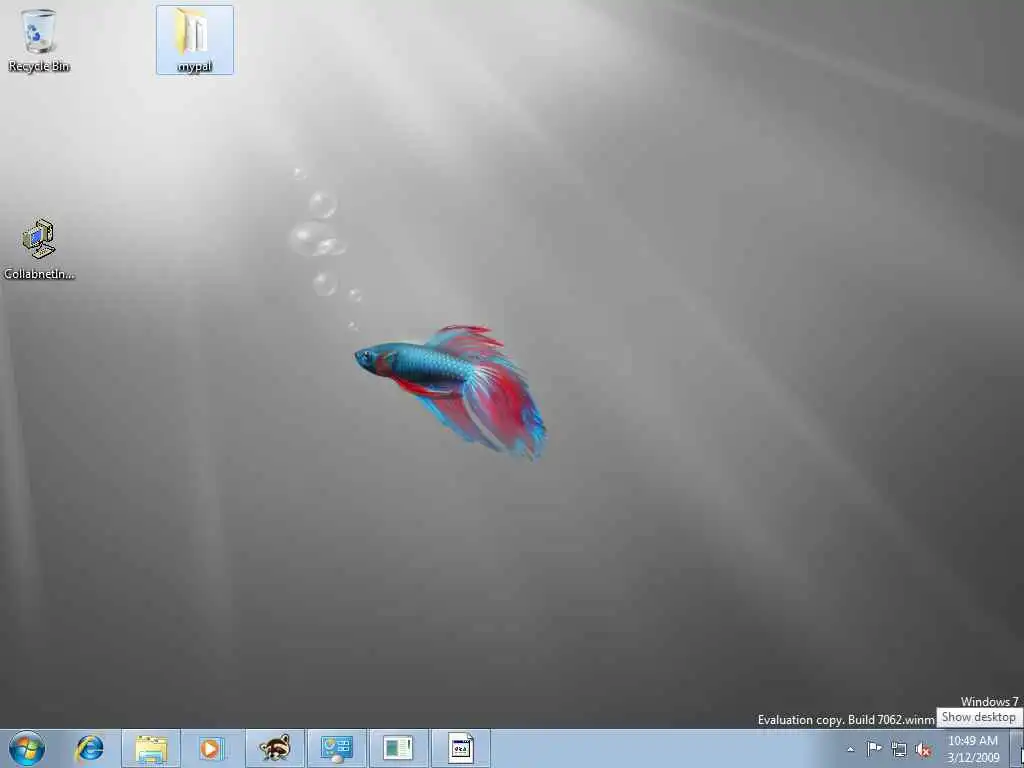Open the network status tray icon
The height and width of the screenshot is (768, 1024).
pyautogui.click(x=899, y=749)
